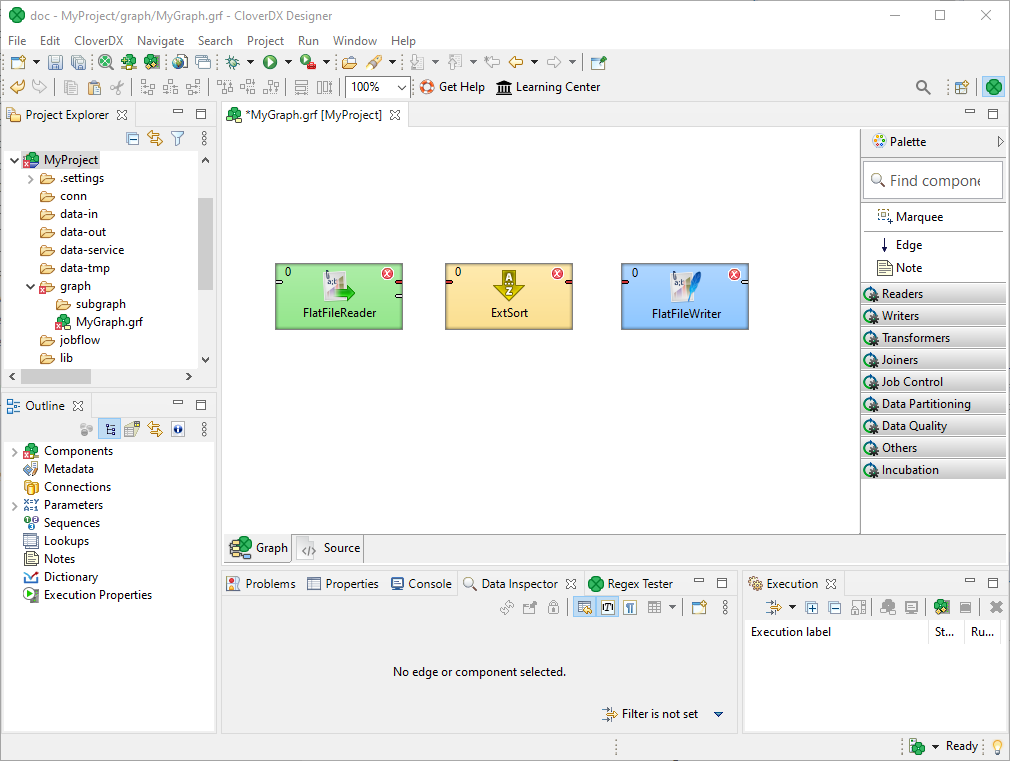Click the New wizard toolbar icon
The height and width of the screenshot is (761, 1010).
[19, 63]
